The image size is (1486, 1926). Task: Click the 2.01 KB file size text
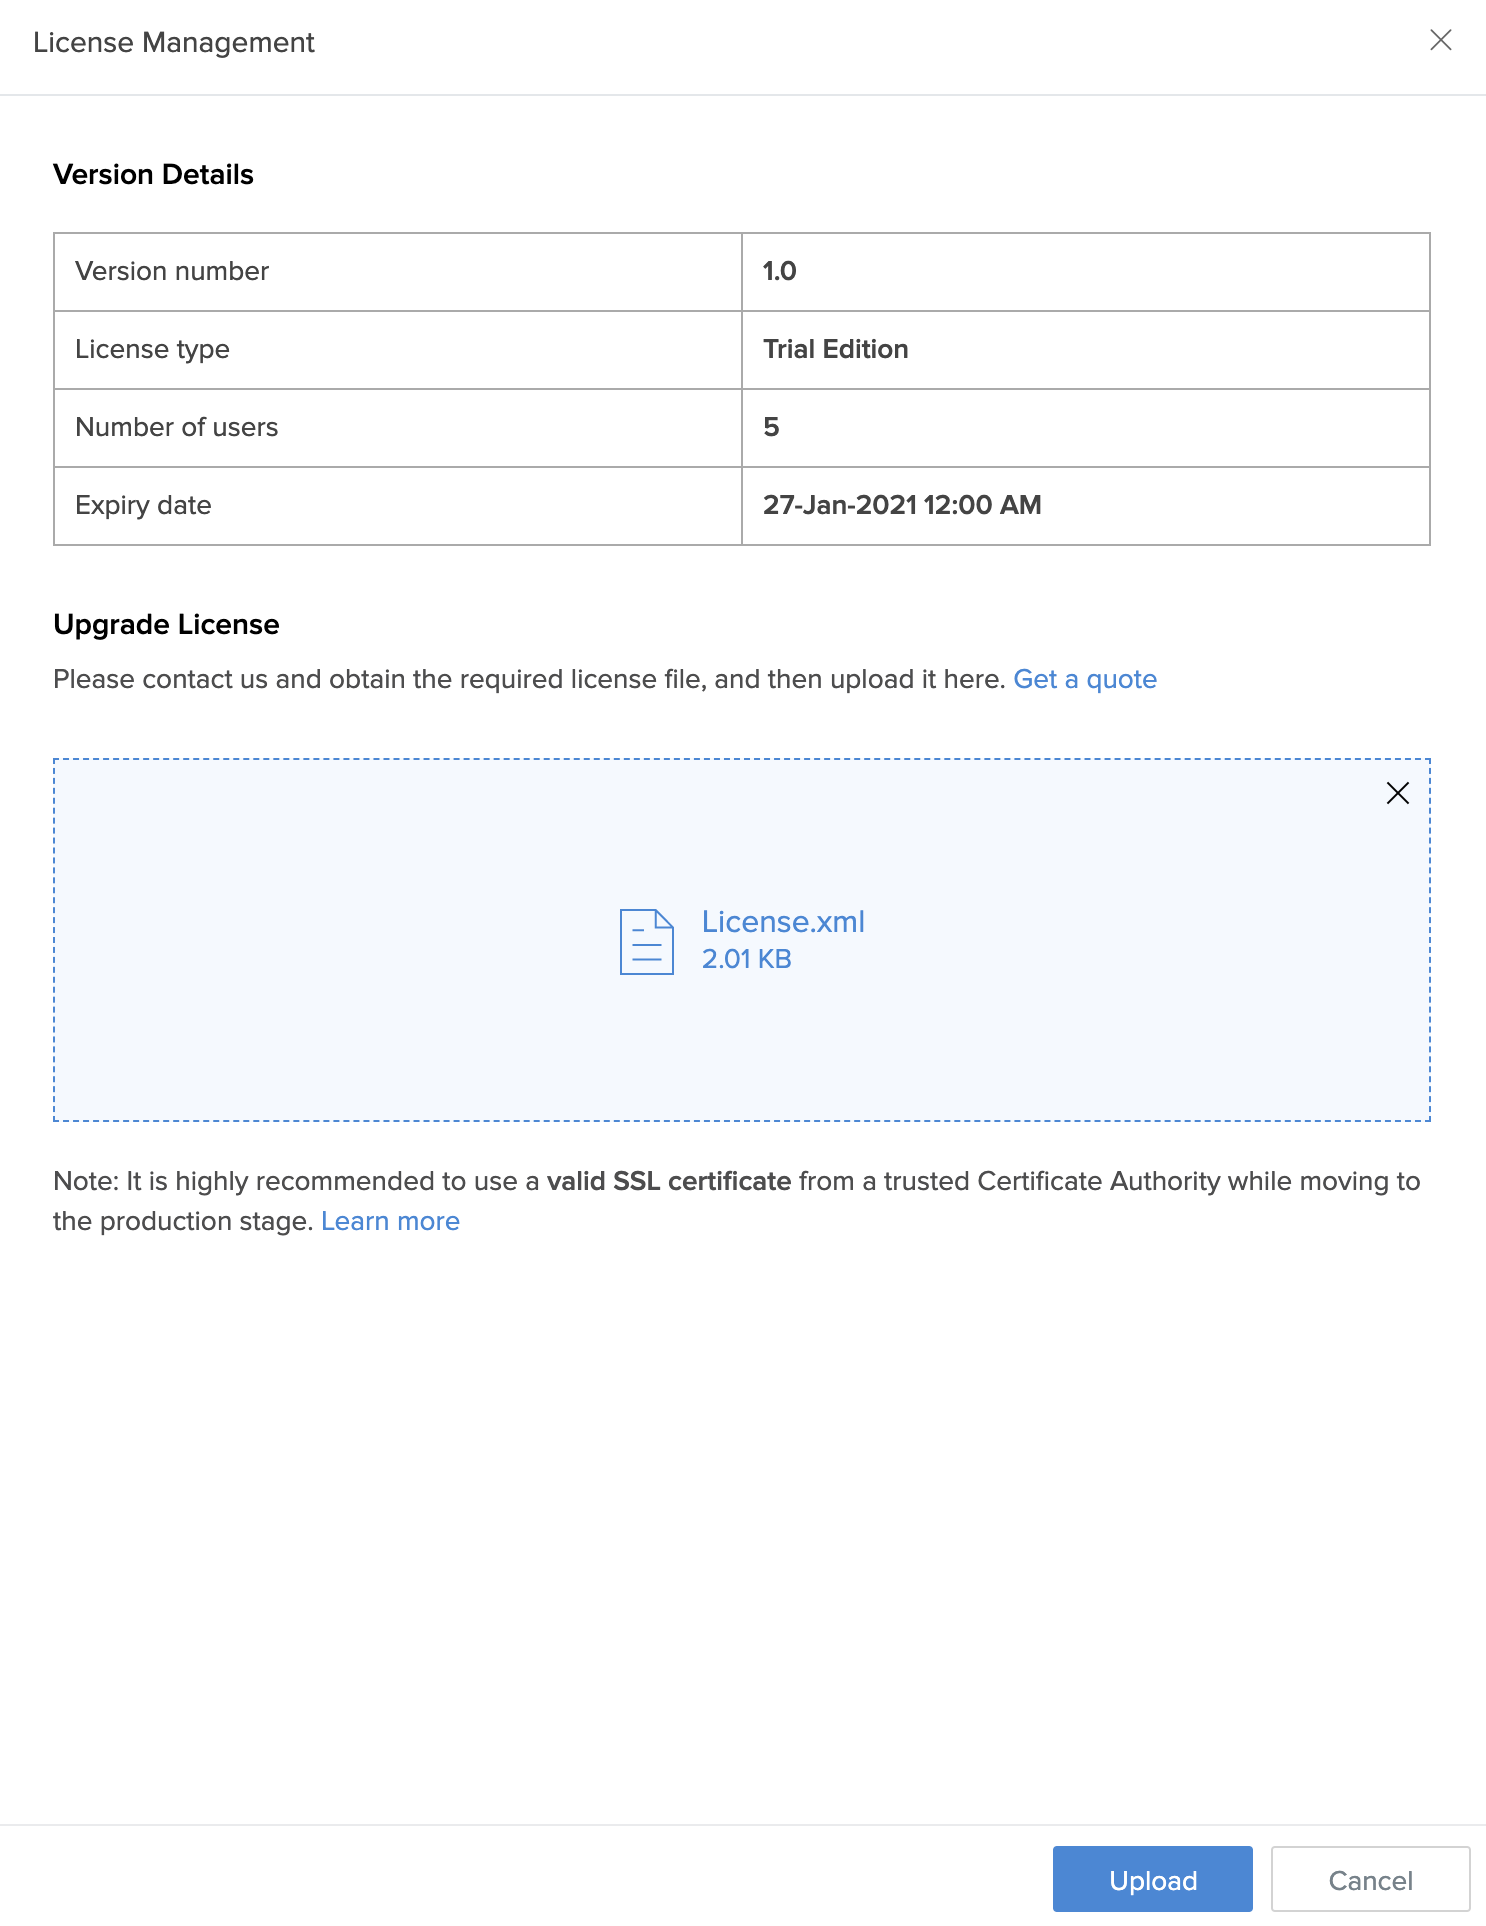pyautogui.click(x=746, y=959)
